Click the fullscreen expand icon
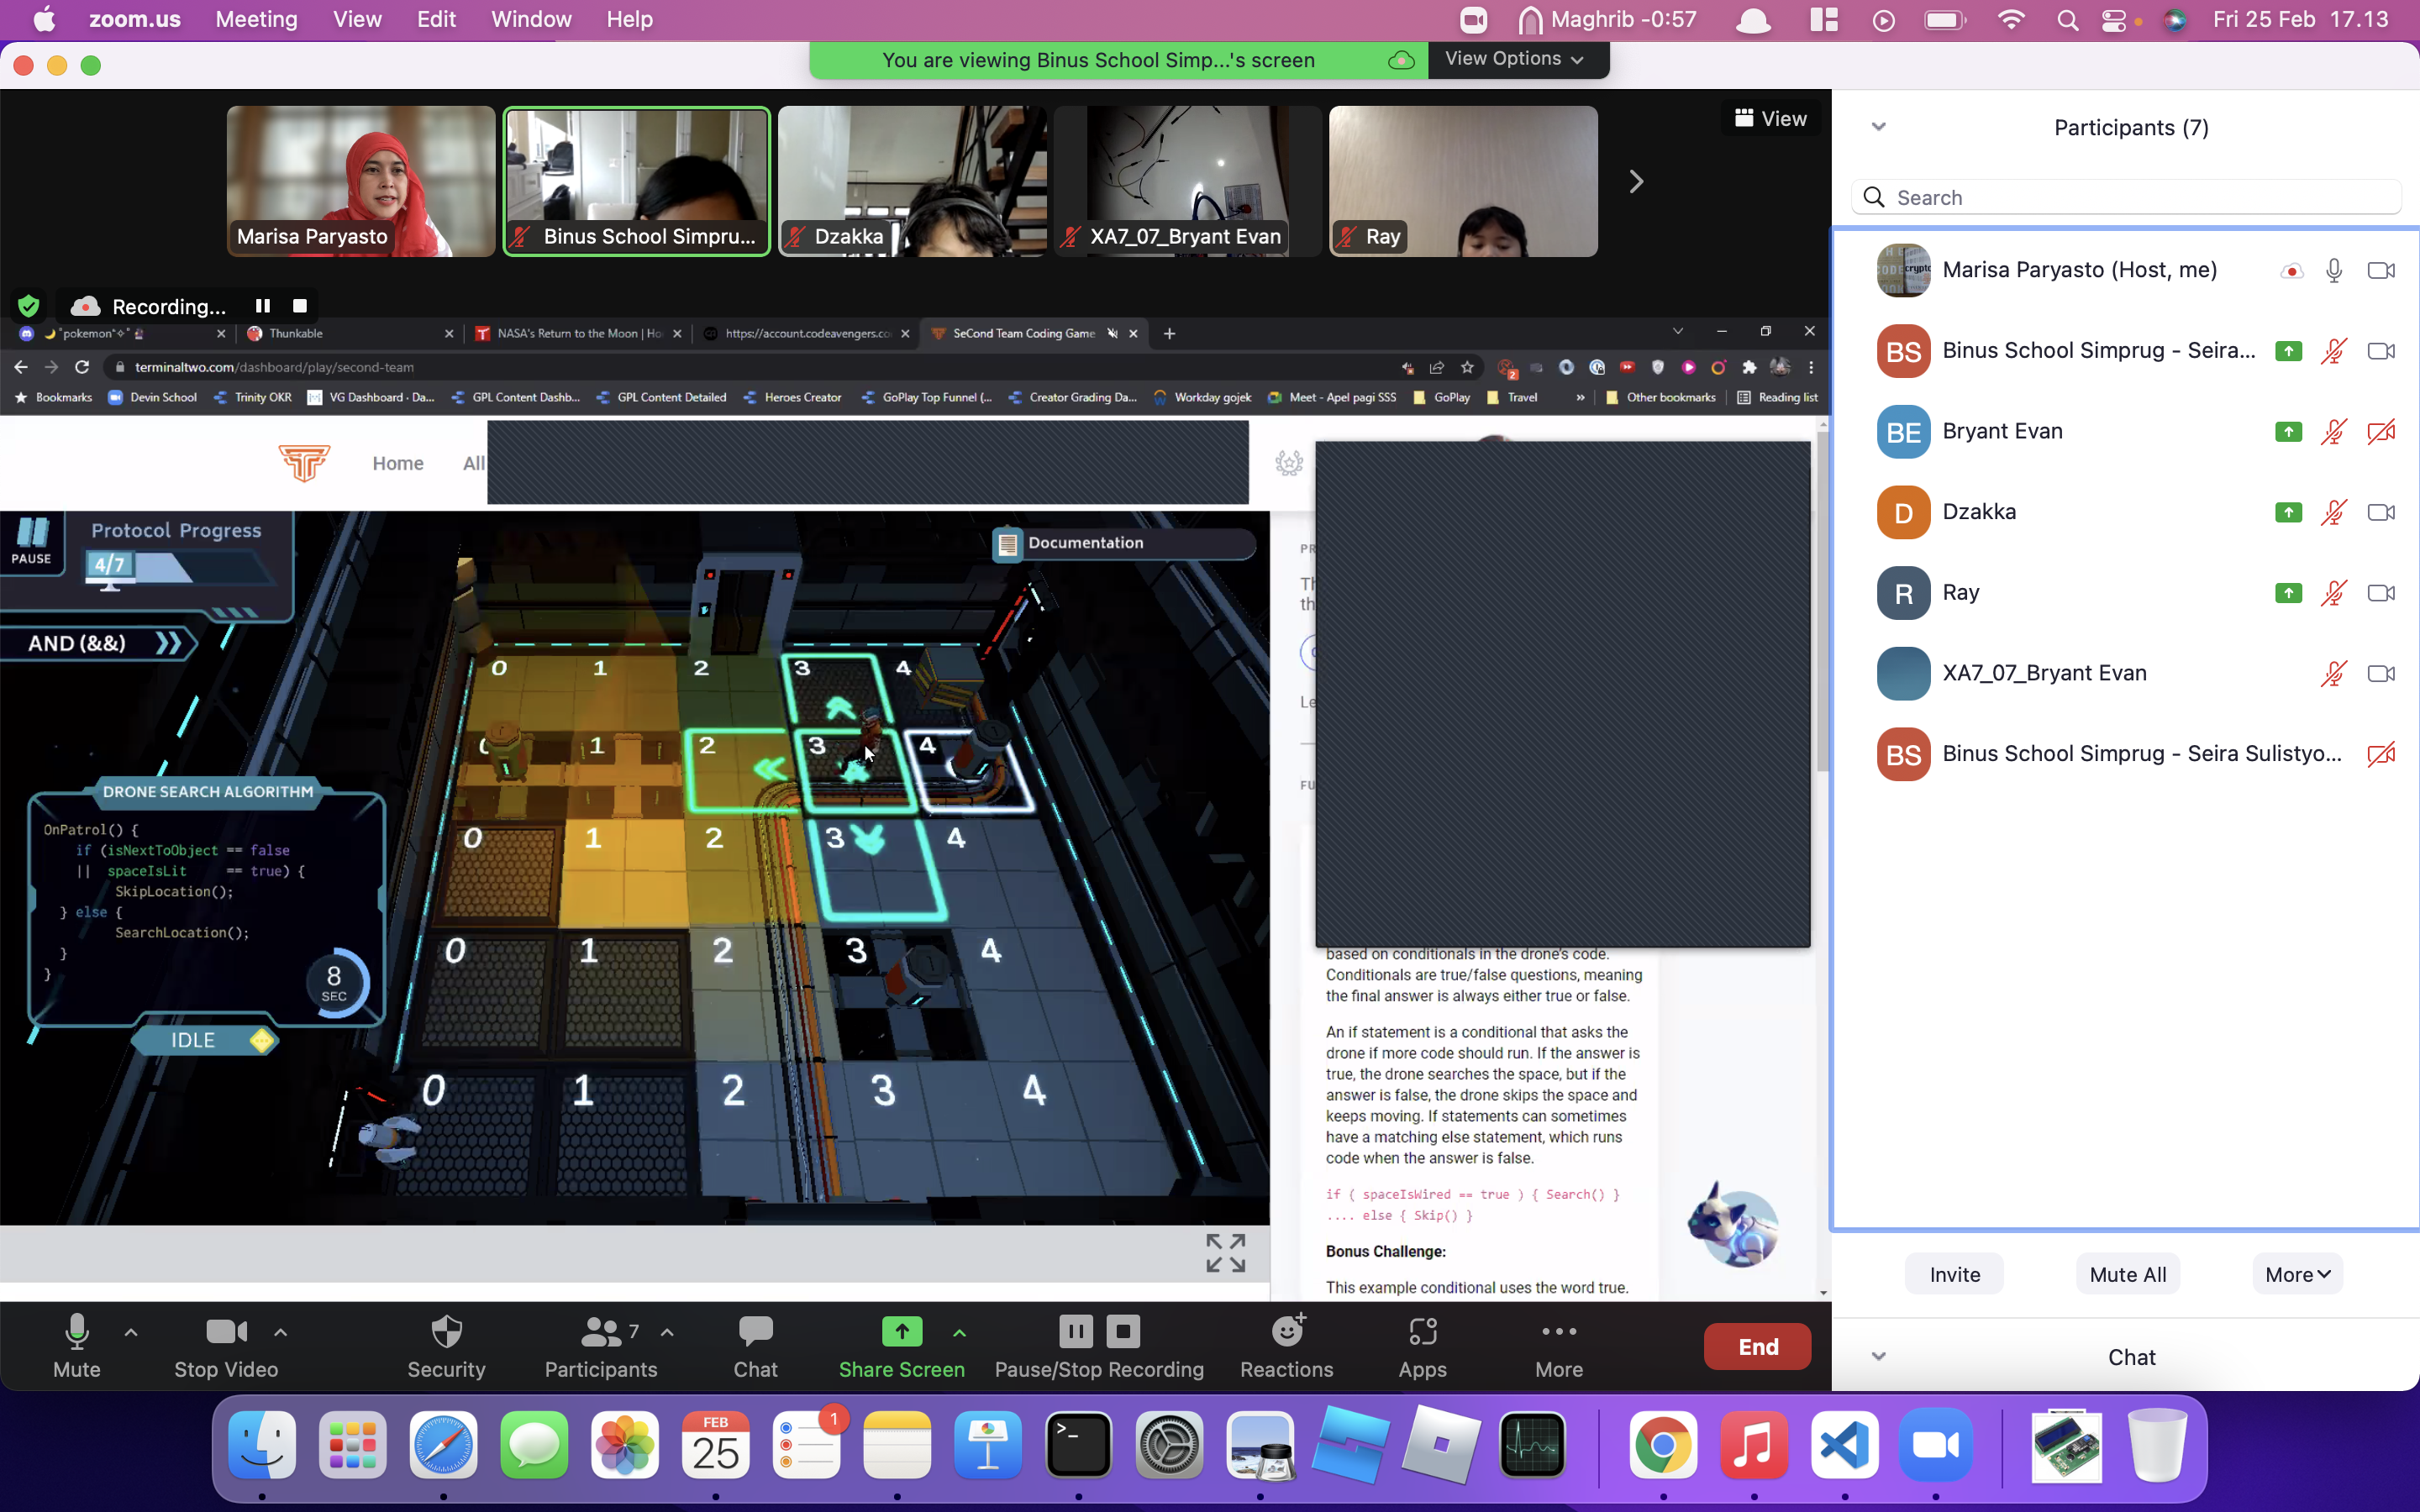This screenshot has height=1512, width=2420. pos(1225,1252)
